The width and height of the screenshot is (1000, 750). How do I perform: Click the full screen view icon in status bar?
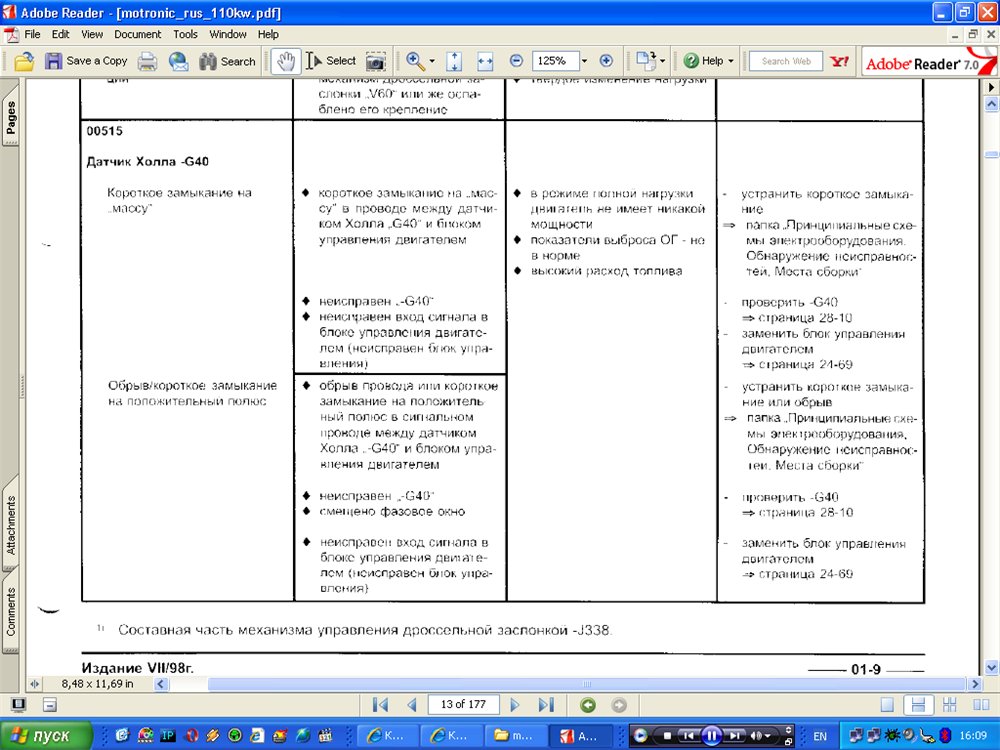click(18, 705)
